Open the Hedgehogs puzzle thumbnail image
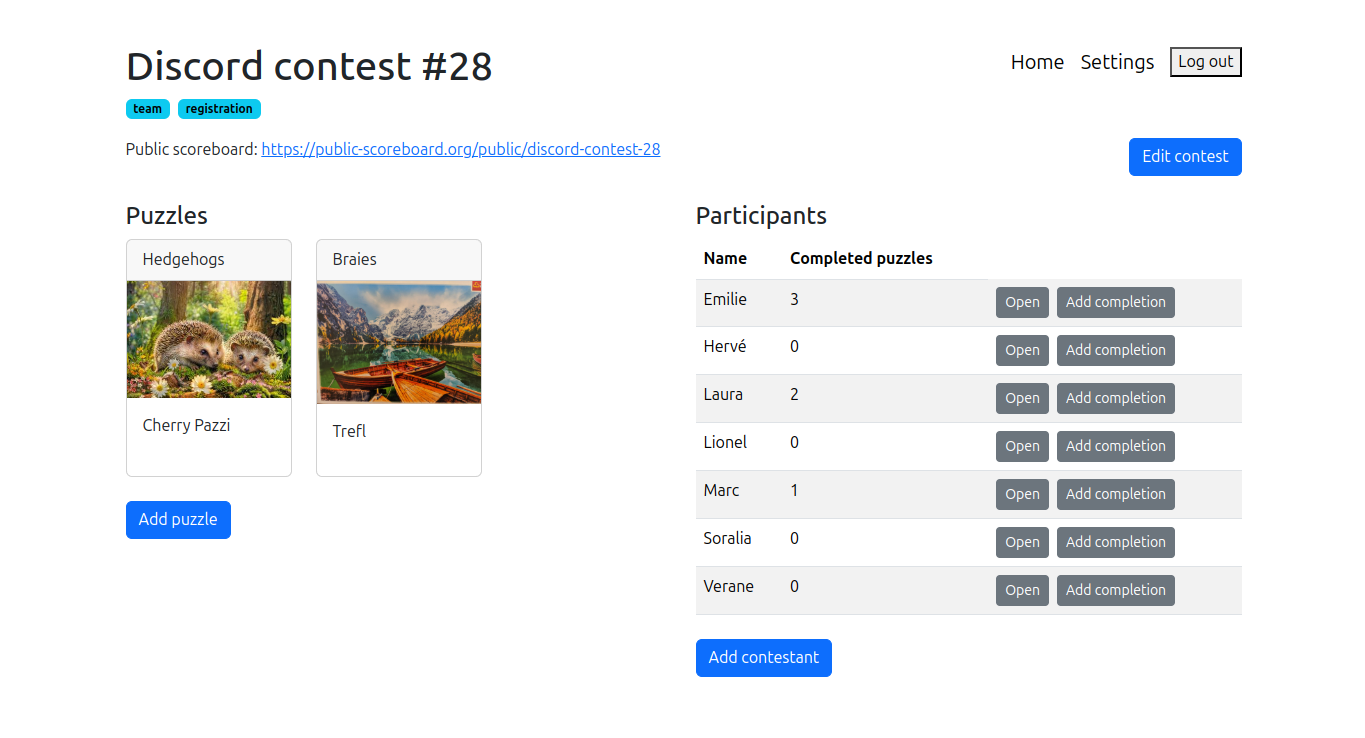 [x=209, y=339]
